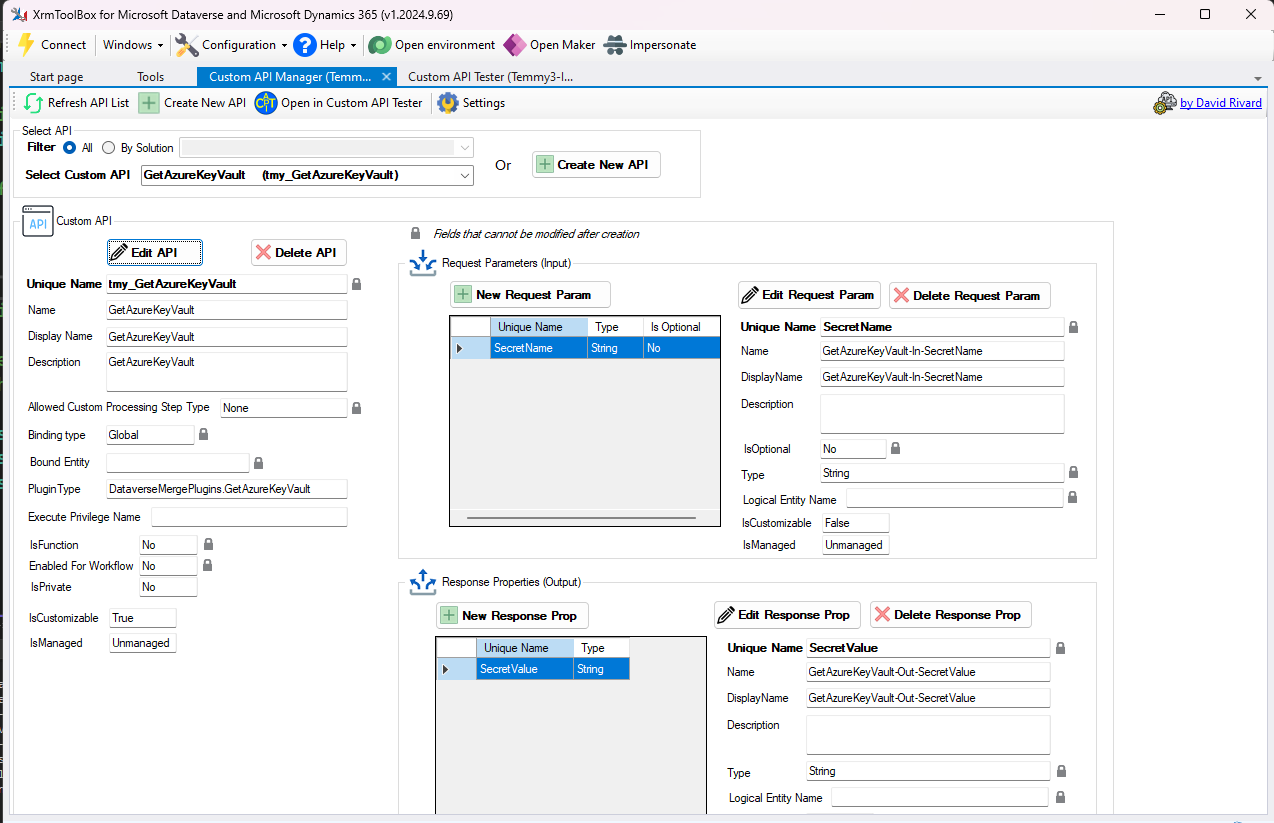1274x823 pixels.
Task: Click Edit Request Param button
Action: (x=809, y=295)
